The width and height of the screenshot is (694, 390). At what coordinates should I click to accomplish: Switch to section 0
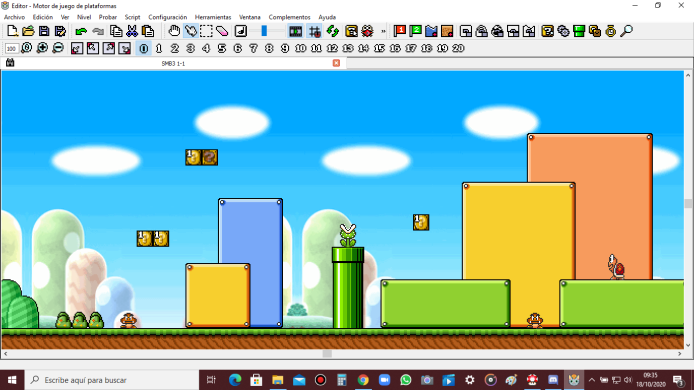click(x=144, y=48)
